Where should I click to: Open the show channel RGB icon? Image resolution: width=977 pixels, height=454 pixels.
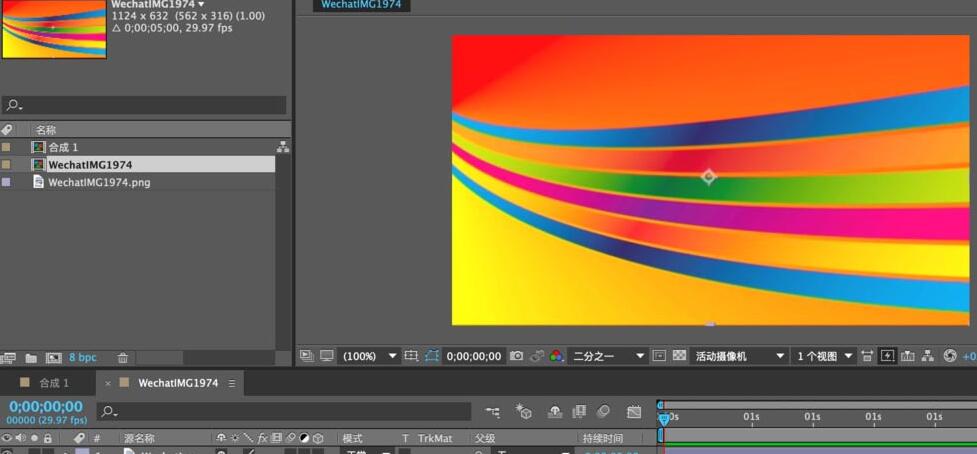click(x=556, y=356)
